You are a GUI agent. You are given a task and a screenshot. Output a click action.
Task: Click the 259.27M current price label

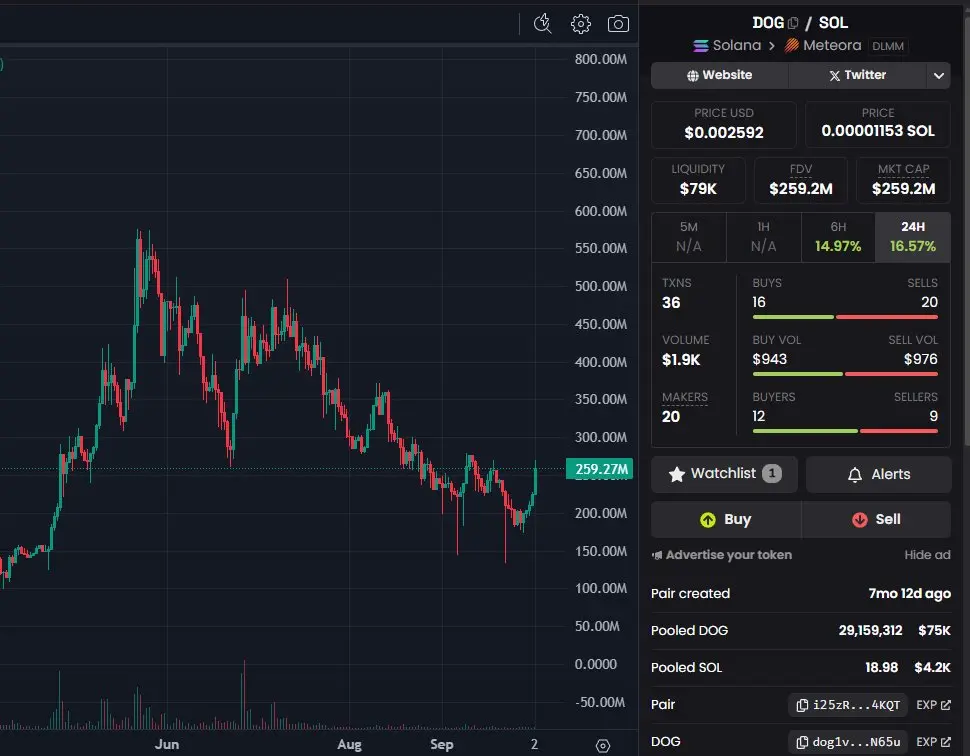tap(600, 469)
